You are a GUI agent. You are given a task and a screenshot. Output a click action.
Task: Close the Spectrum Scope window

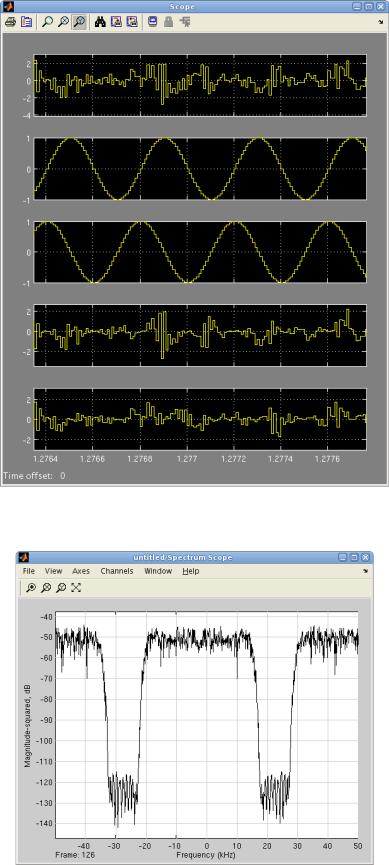365,557
